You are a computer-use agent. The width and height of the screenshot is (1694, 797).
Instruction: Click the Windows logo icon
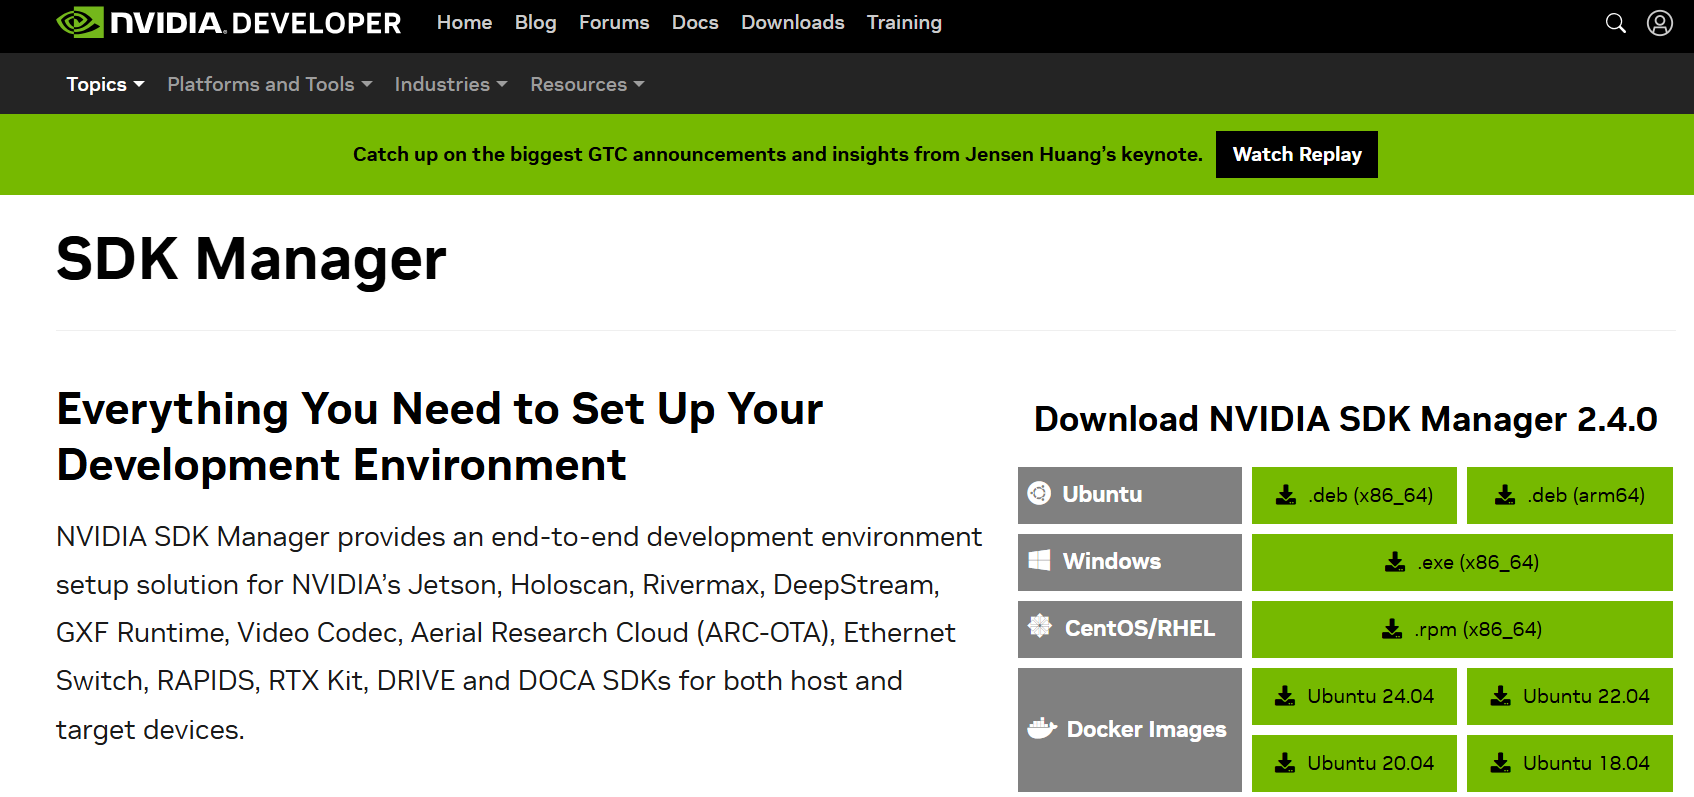pyautogui.click(x=1040, y=560)
